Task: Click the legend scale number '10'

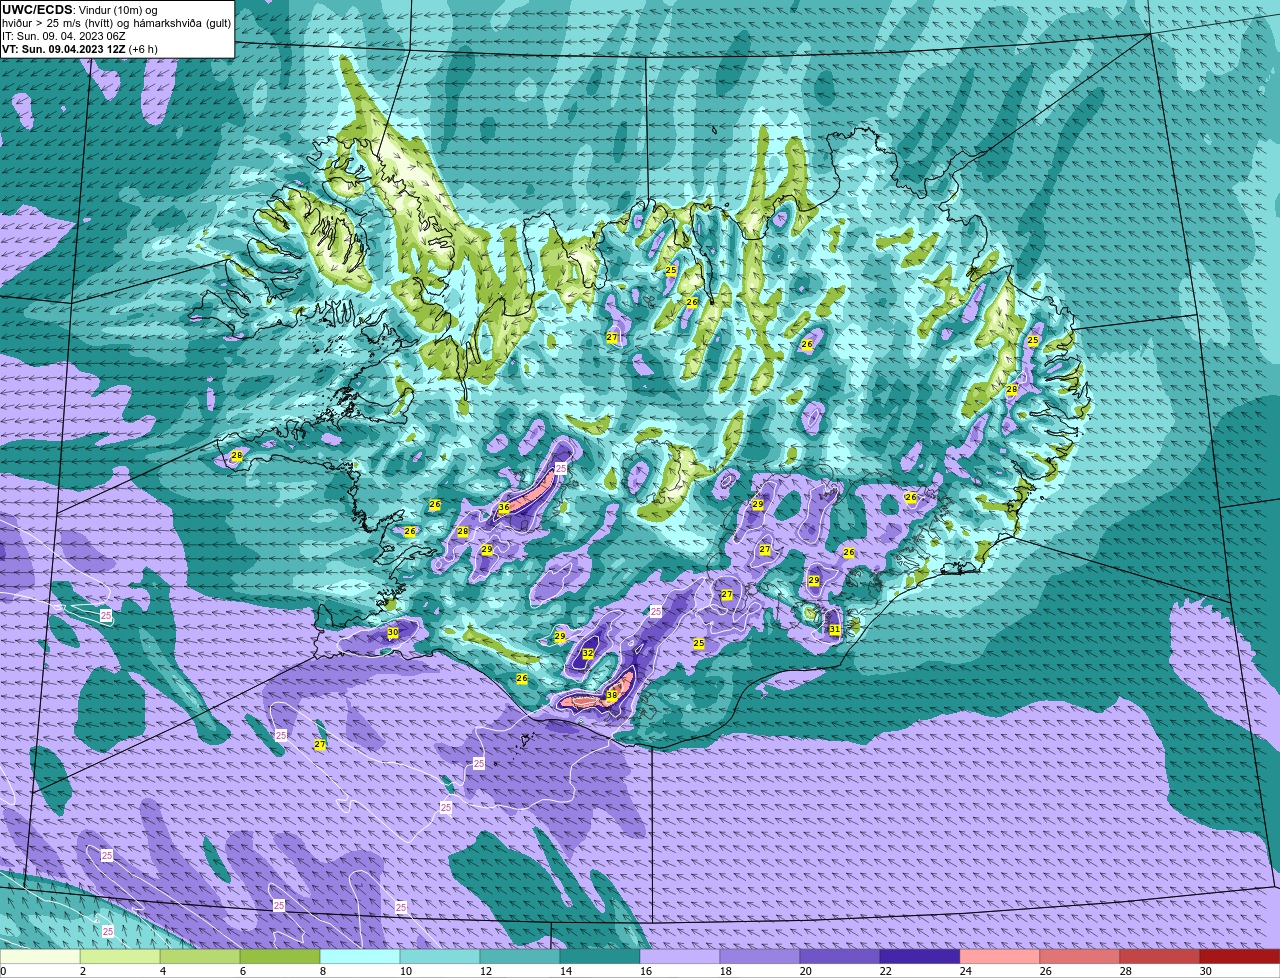Action: click(x=405, y=971)
